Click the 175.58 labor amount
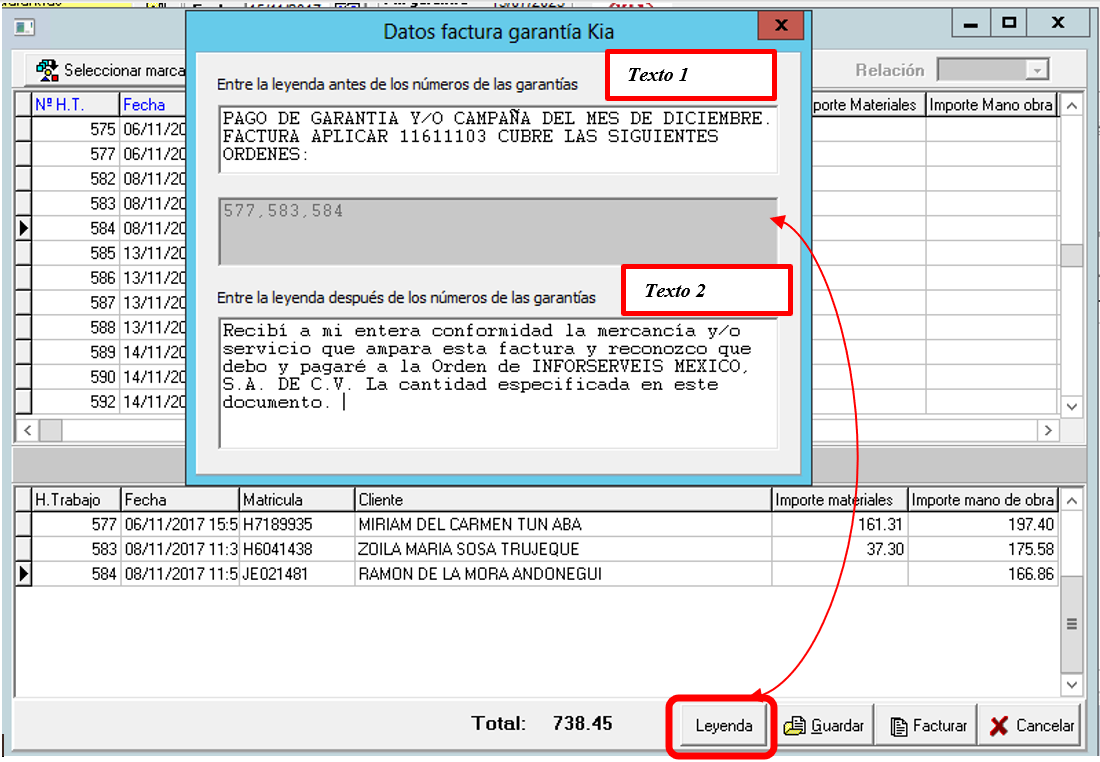This screenshot has width=1100, height=762. pyautogui.click(x=1031, y=549)
